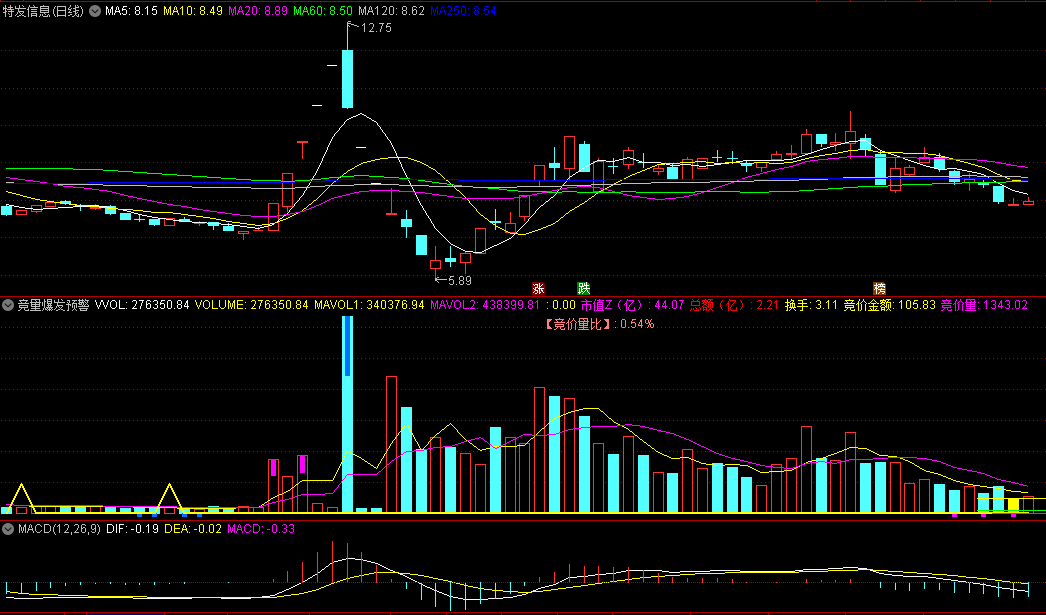
Task: Click the 竞价金额: 105.83 value
Action: [x=889, y=305]
